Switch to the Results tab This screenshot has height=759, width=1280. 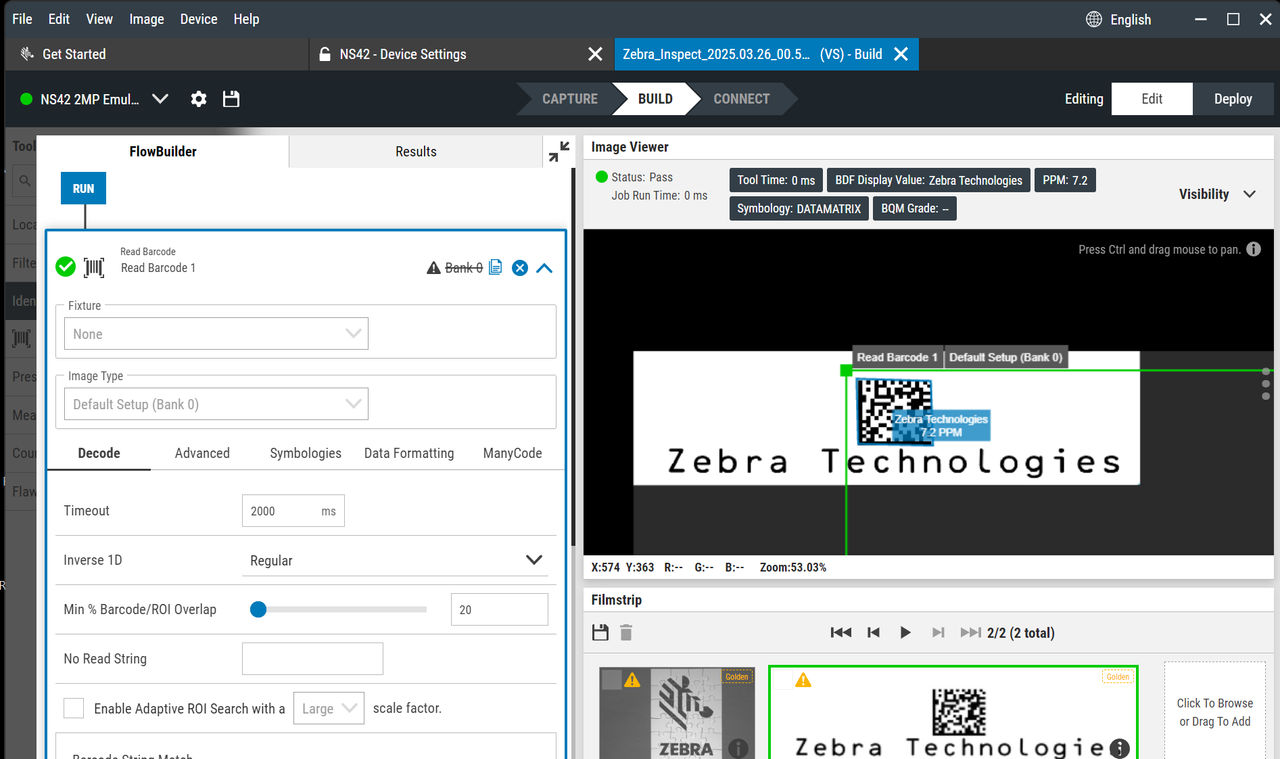[x=416, y=152]
